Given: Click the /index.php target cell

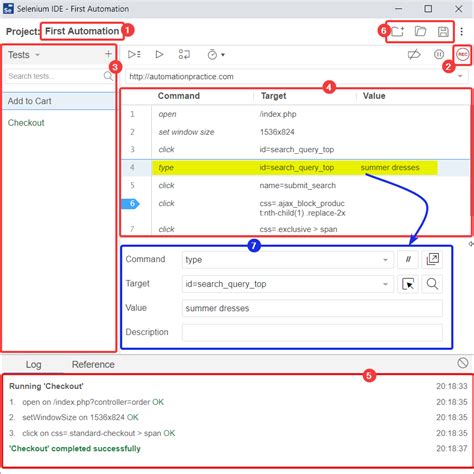Looking at the screenshot, I should (278, 114).
